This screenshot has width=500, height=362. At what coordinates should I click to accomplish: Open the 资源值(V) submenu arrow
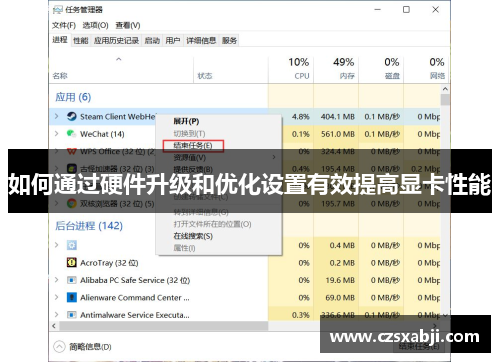click(274, 157)
